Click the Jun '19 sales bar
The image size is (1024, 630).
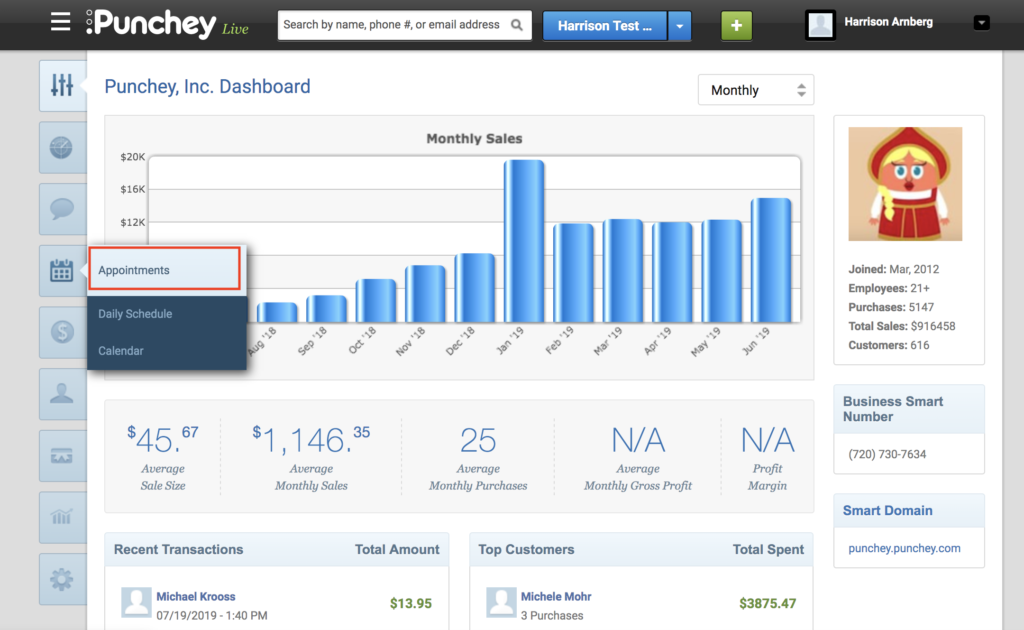click(x=771, y=260)
